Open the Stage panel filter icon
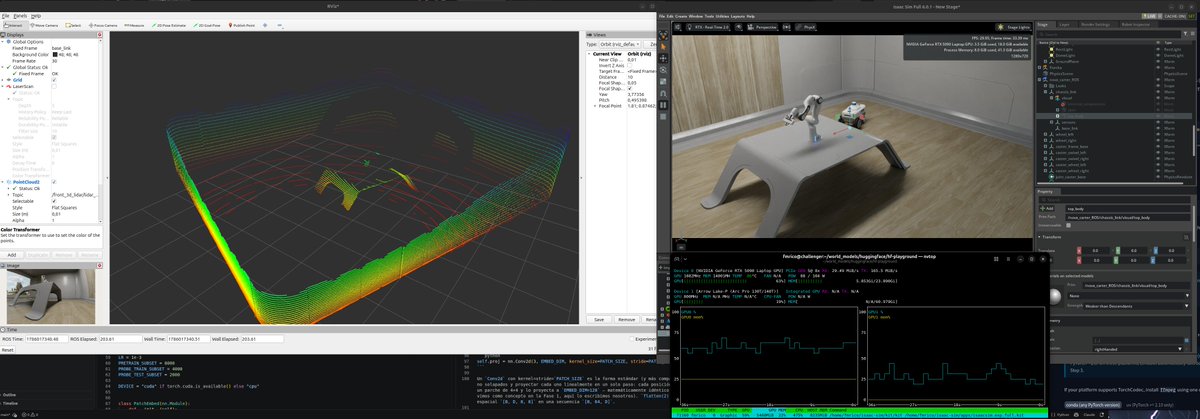The image size is (1200, 419). pos(1186,34)
